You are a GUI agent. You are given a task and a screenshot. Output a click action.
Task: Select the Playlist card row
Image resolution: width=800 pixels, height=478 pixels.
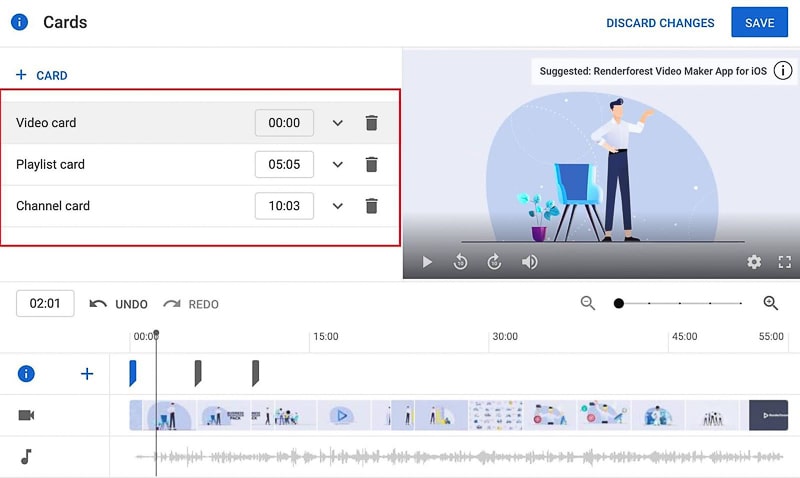[199, 164]
